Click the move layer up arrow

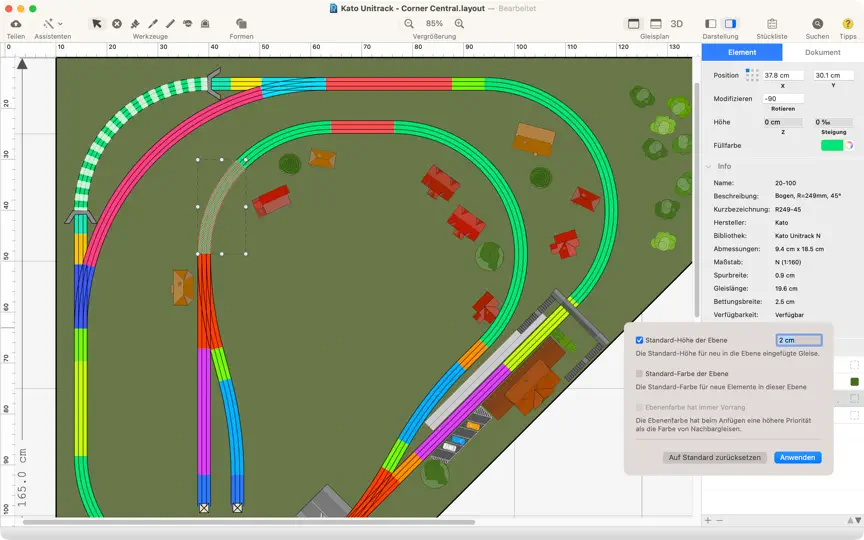coord(850,520)
